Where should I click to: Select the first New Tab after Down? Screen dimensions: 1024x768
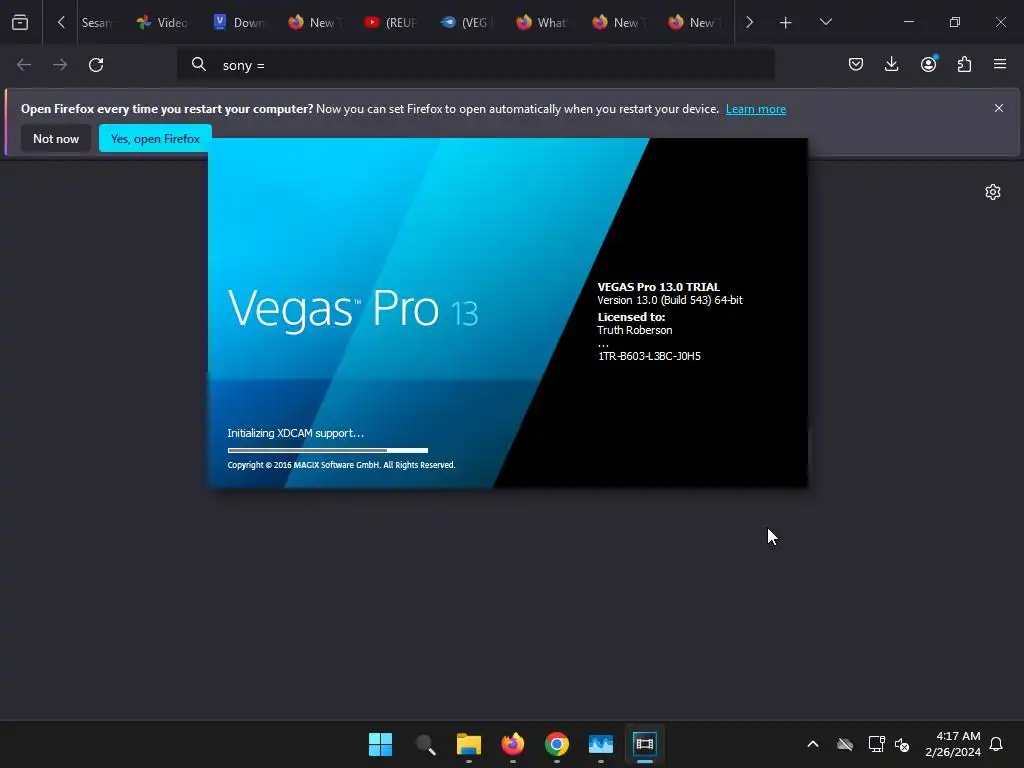314,22
